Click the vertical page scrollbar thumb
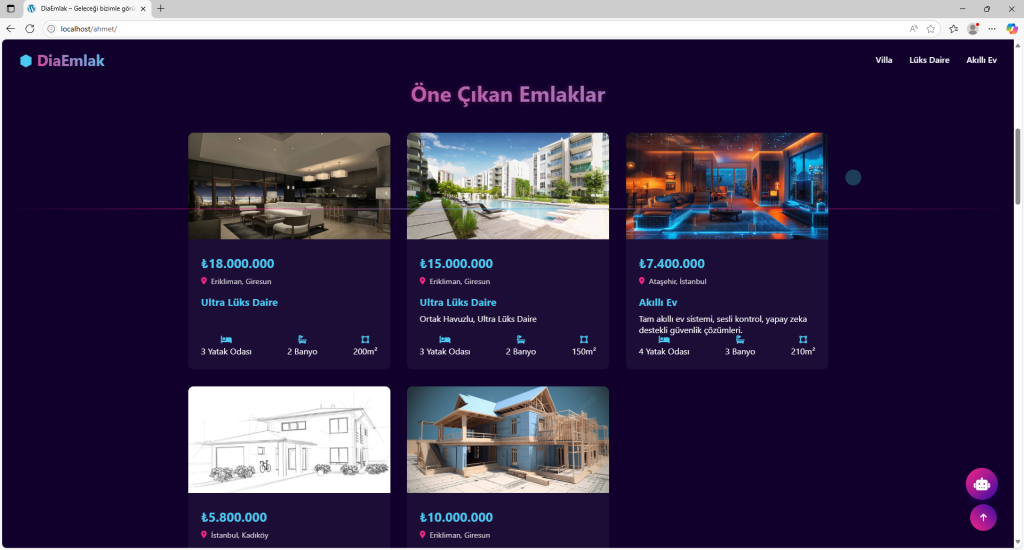Image resolution: width=1024 pixels, height=550 pixels. click(x=1017, y=167)
